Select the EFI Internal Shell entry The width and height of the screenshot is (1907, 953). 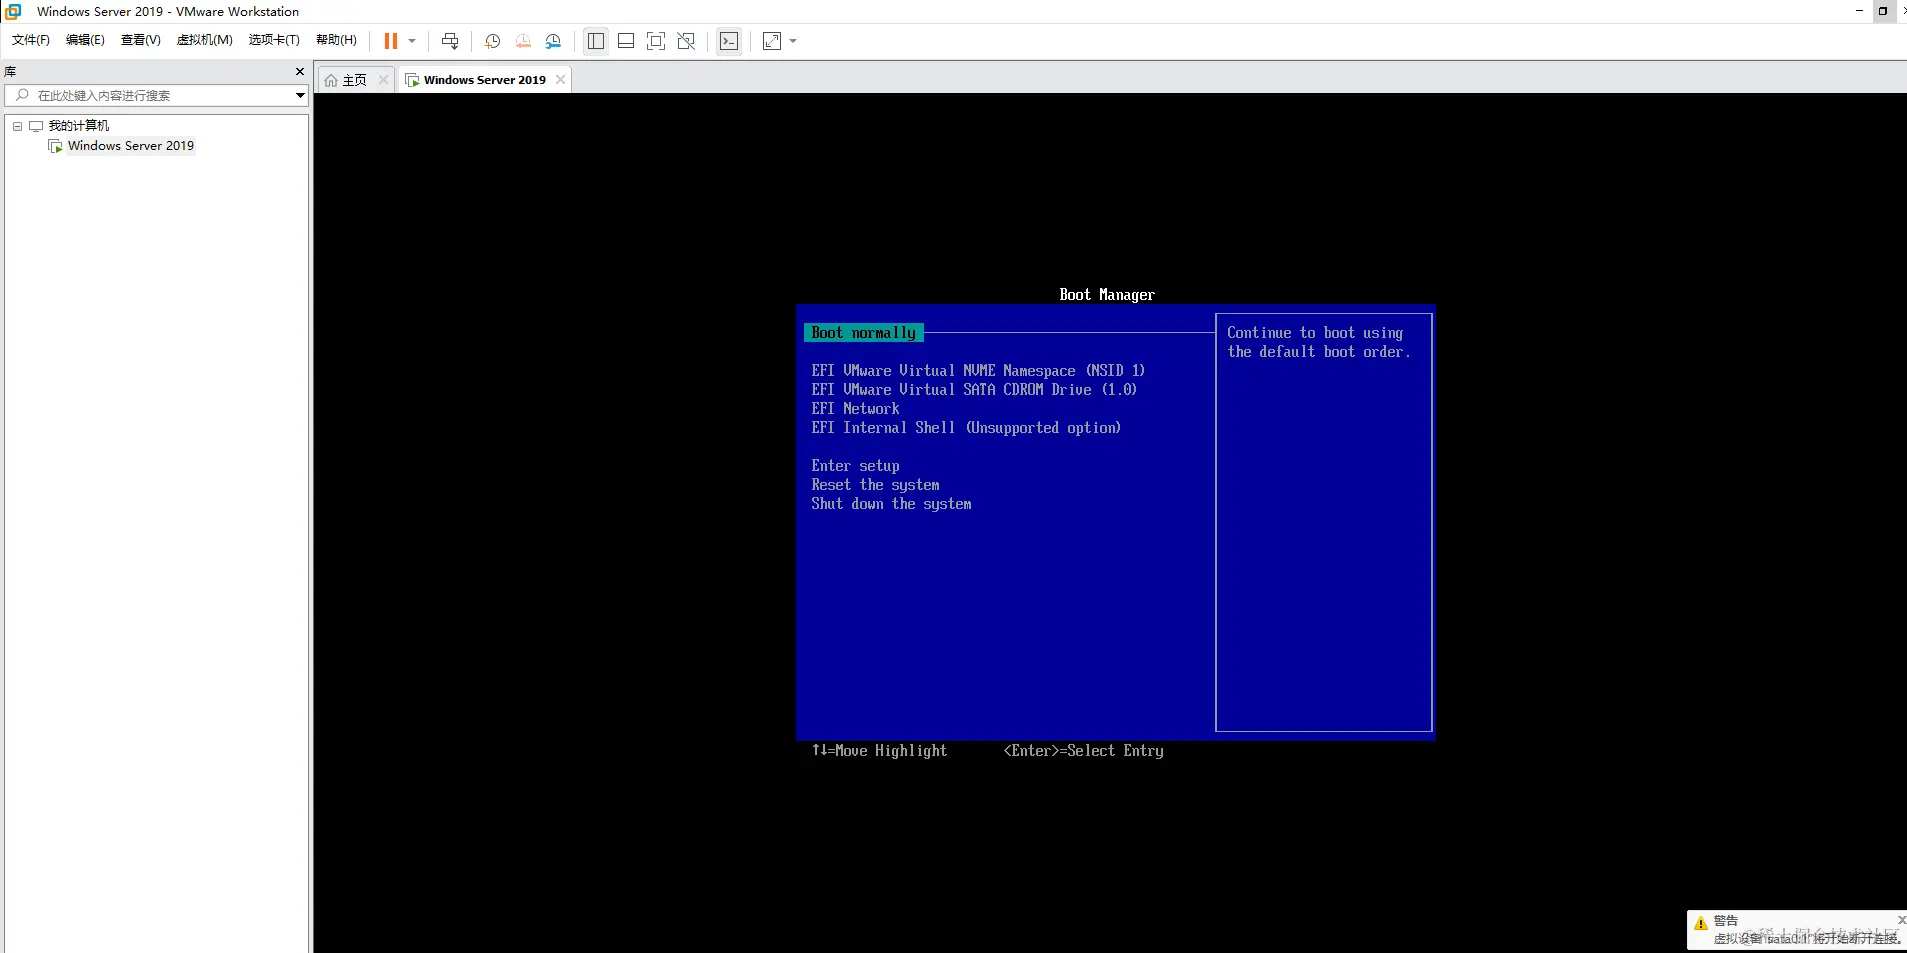(x=966, y=428)
